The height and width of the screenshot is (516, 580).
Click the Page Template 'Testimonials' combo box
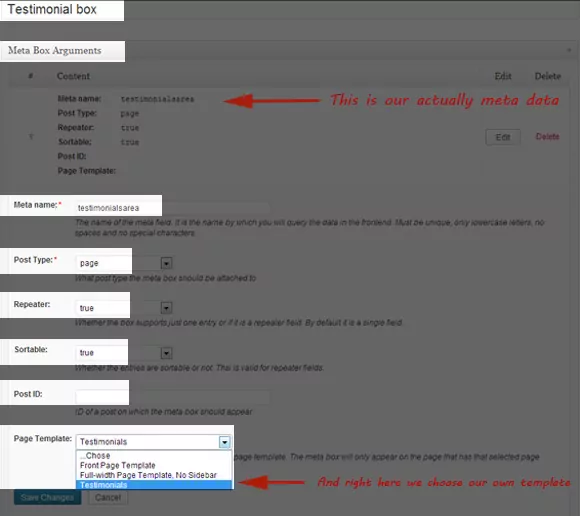(154, 442)
